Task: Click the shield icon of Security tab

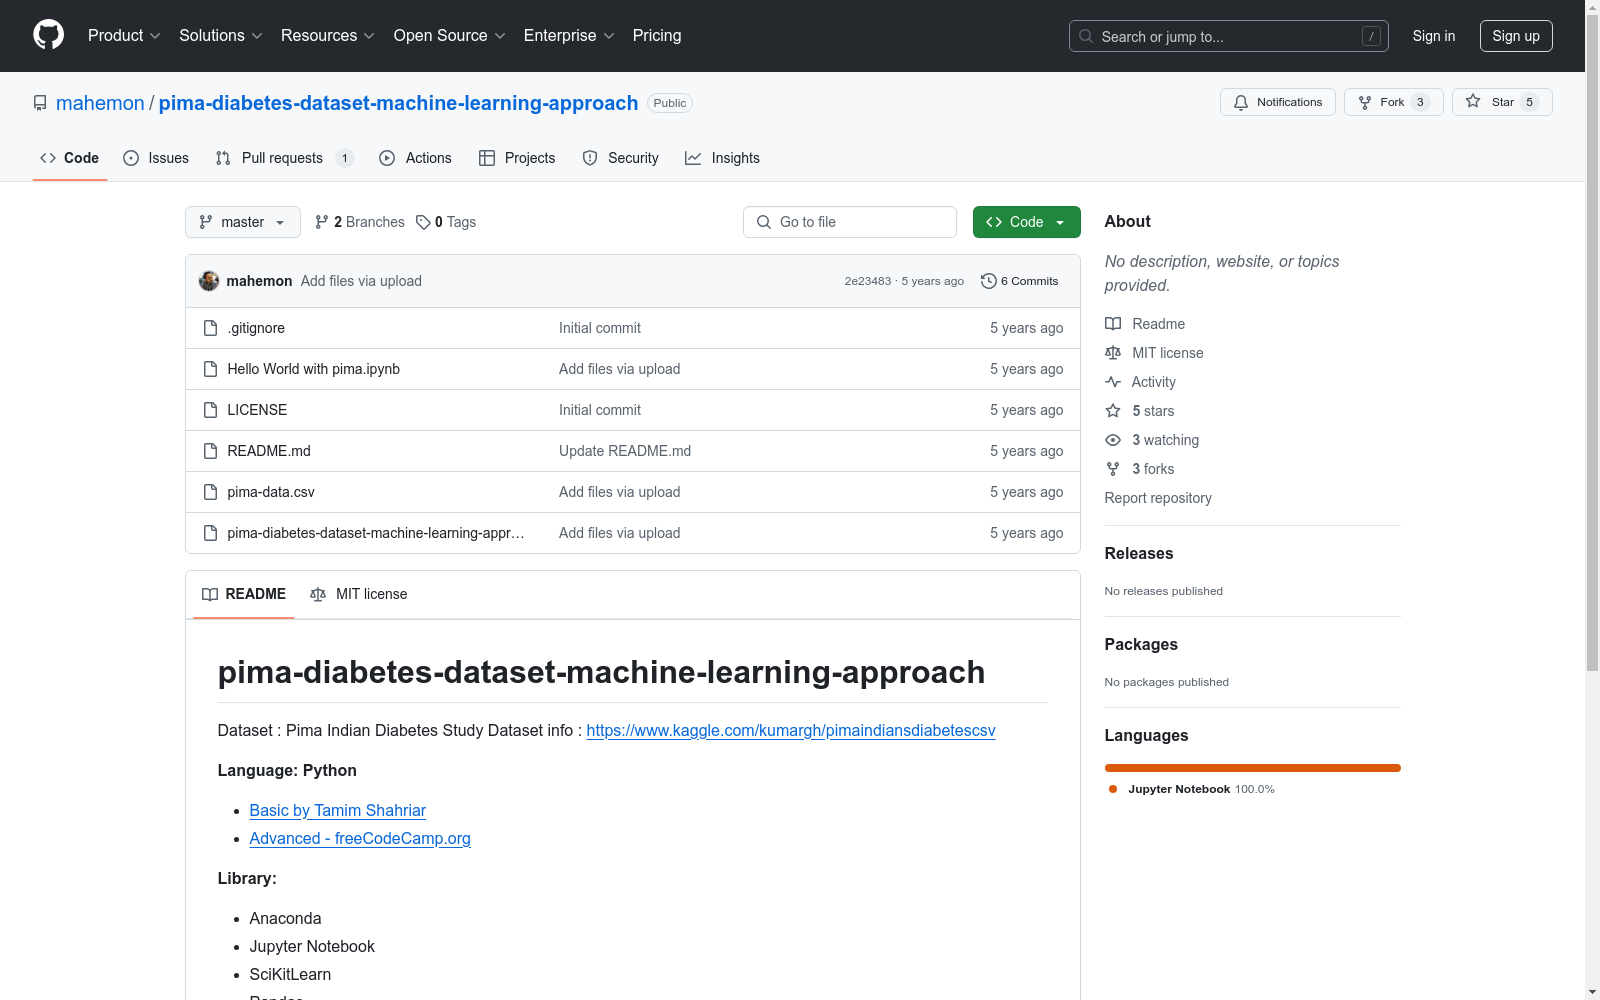Action: (590, 158)
